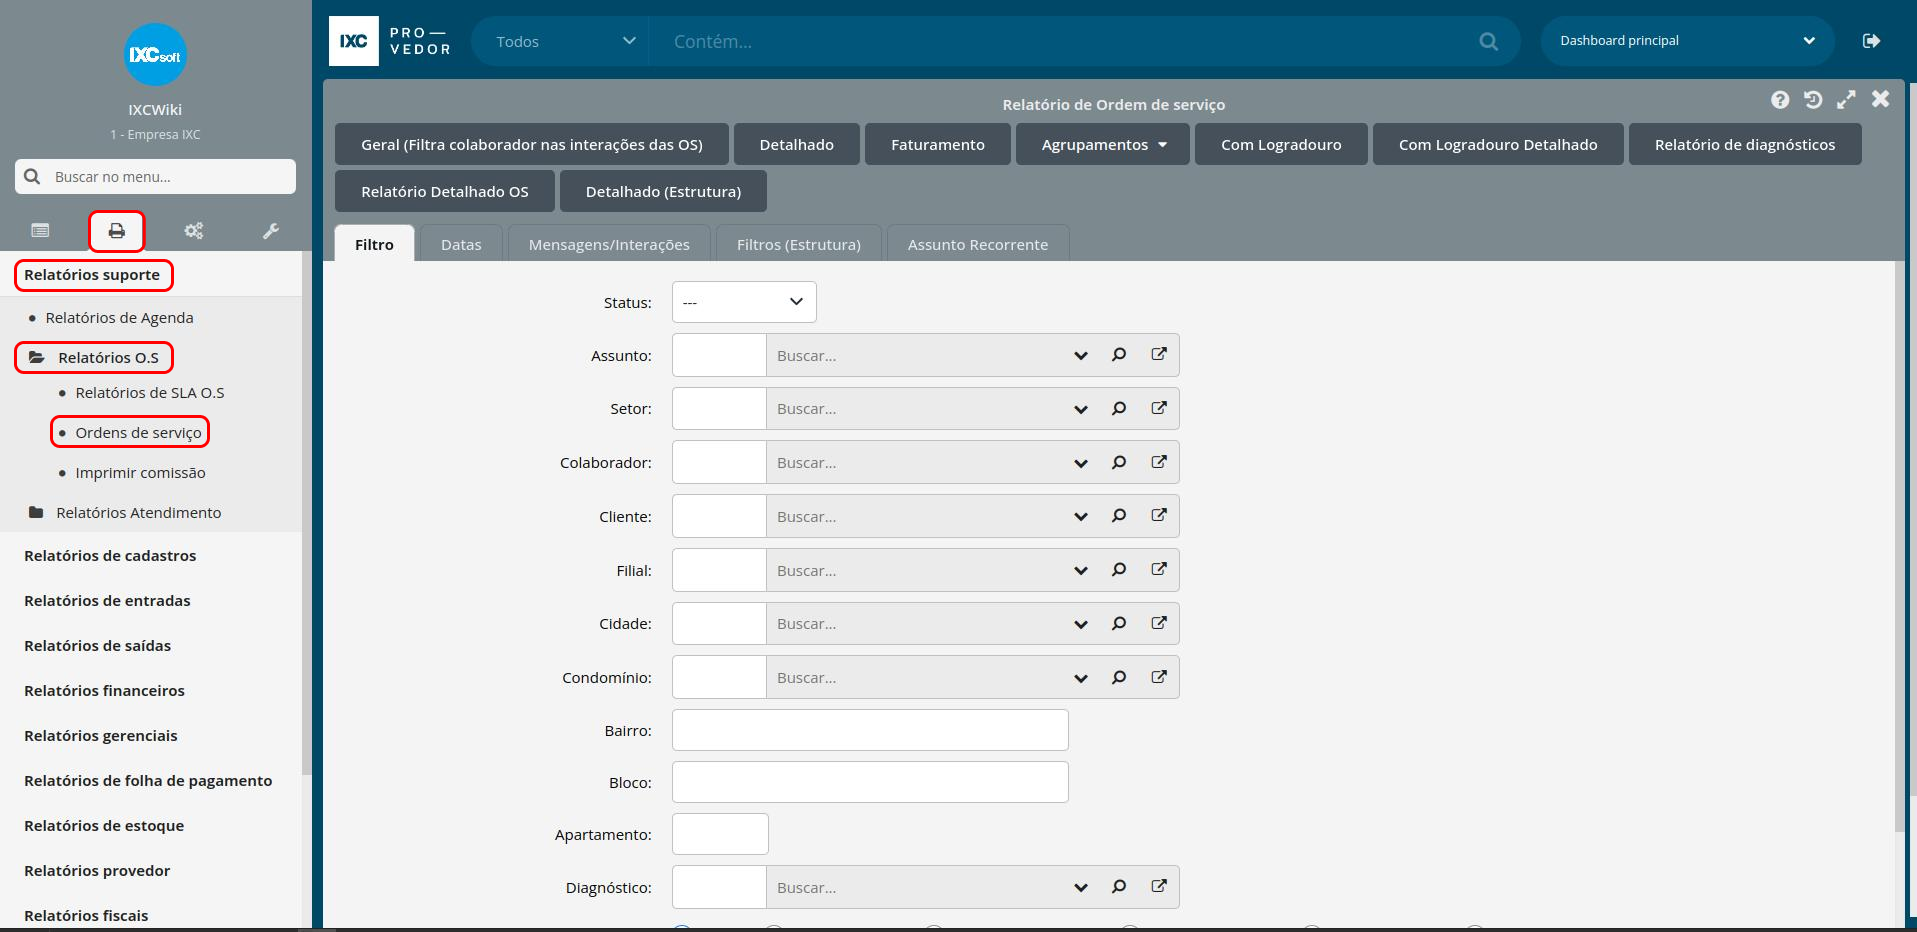Open Setor external link icon
Screen dimensions: 1917x932
pos(1159,408)
